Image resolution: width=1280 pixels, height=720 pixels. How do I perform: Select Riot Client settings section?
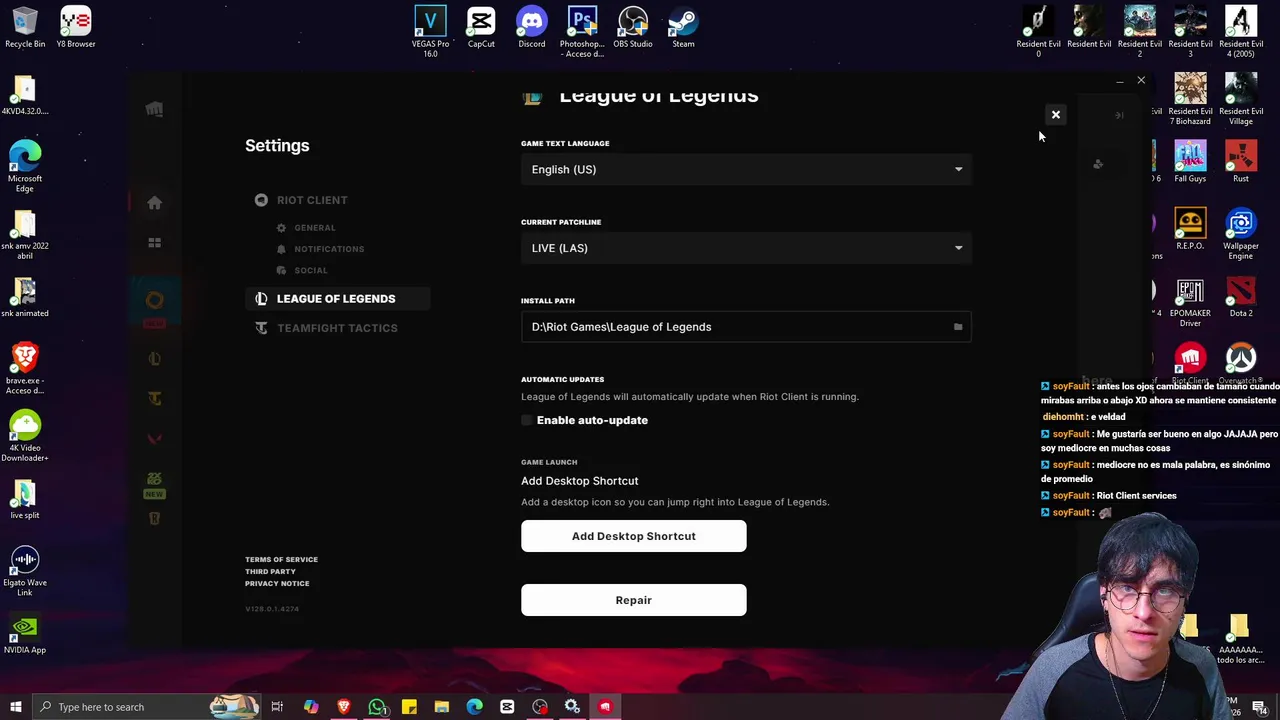pos(302,200)
